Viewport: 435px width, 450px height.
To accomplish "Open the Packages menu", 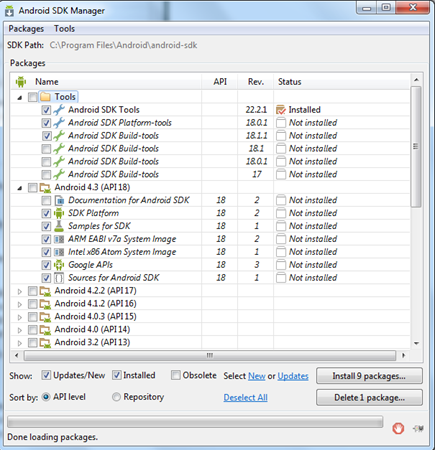I will 26,29.
